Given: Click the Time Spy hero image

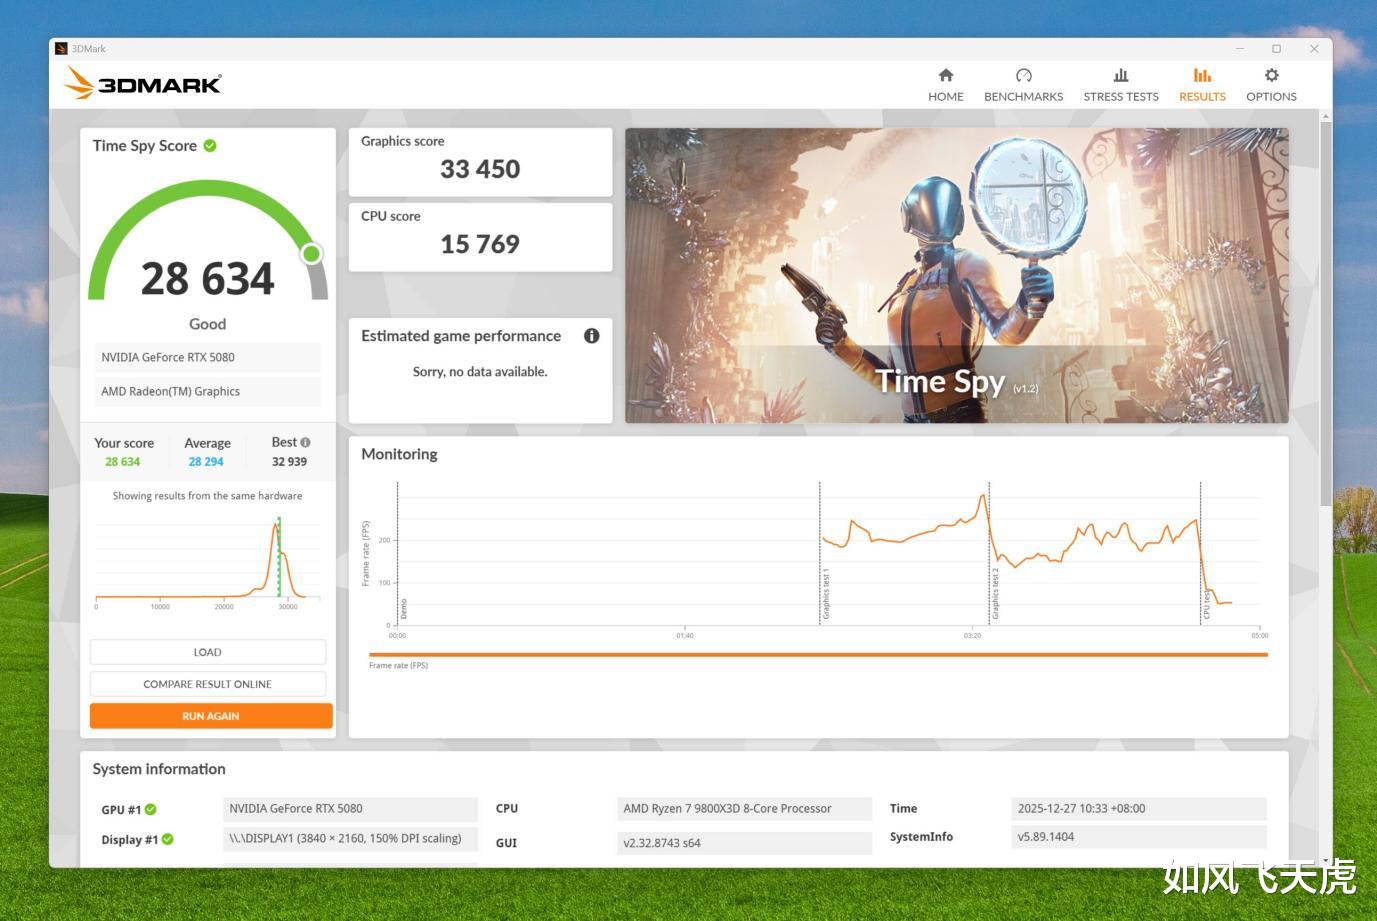Looking at the screenshot, I should 957,275.
